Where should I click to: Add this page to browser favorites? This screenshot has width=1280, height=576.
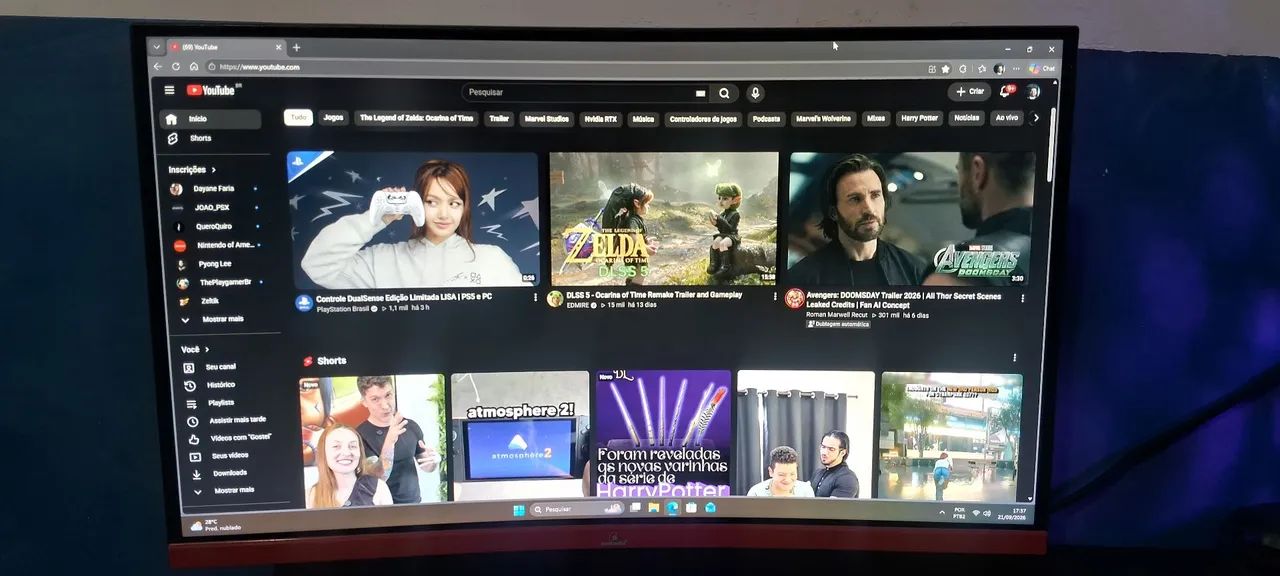click(946, 69)
